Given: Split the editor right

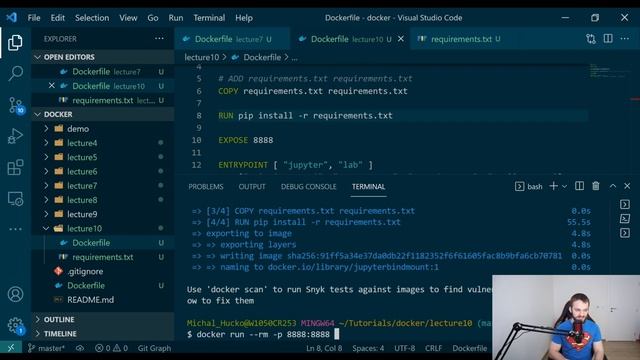Looking at the screenshot, I should click(608, 38).
